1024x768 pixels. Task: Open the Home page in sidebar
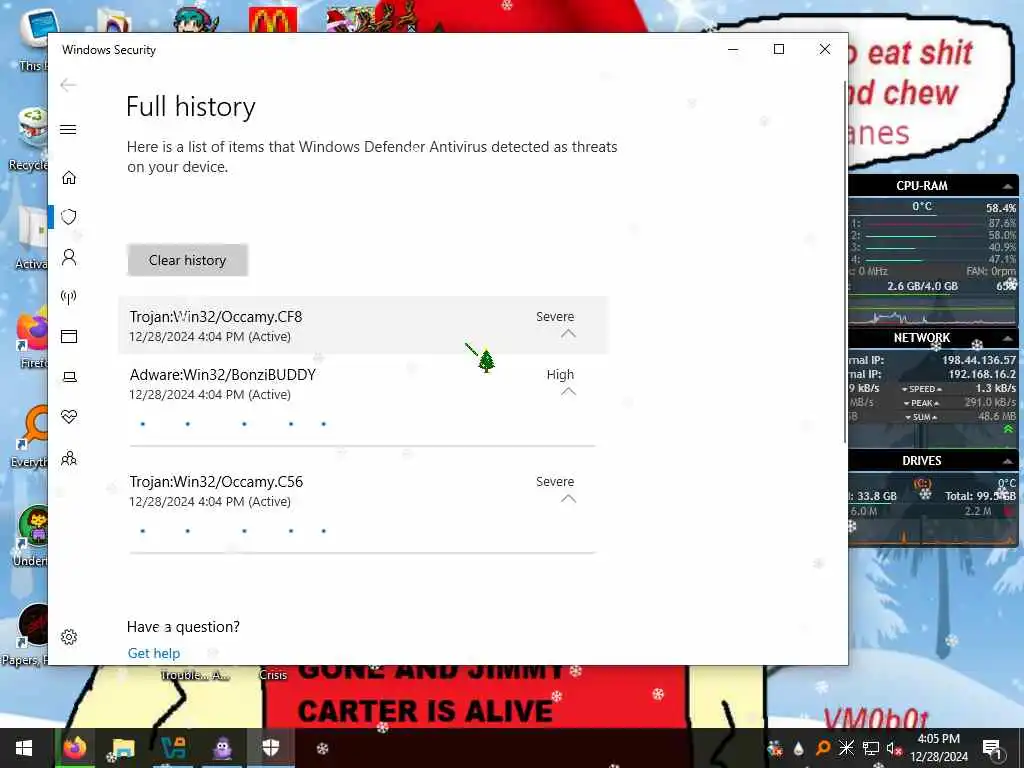click(69, 178)
